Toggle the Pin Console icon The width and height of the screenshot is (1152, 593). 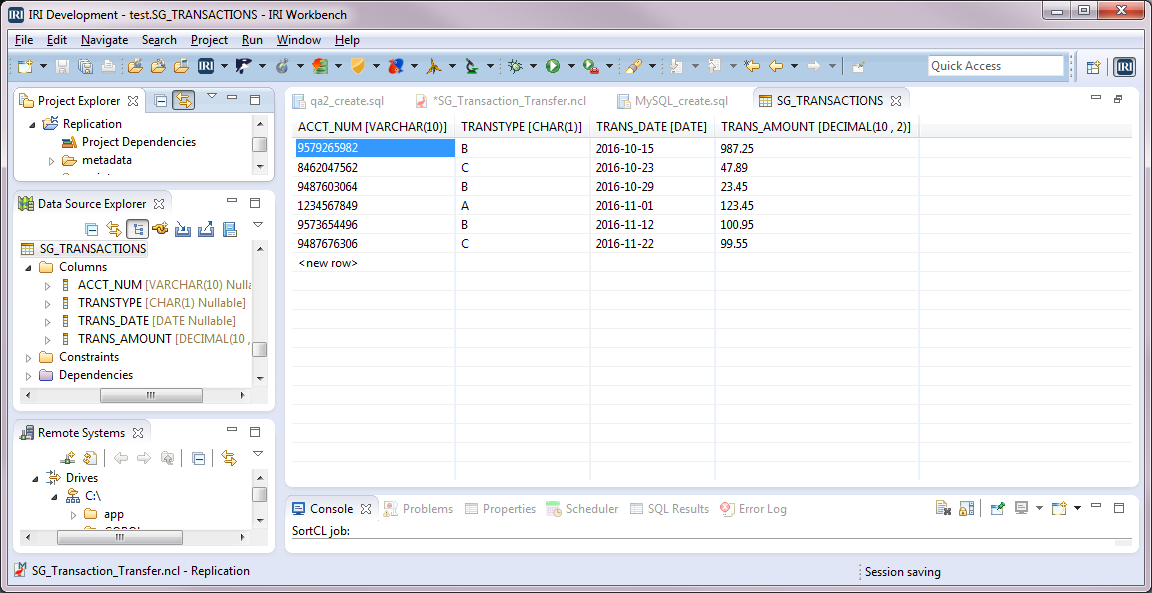point(998,508)
